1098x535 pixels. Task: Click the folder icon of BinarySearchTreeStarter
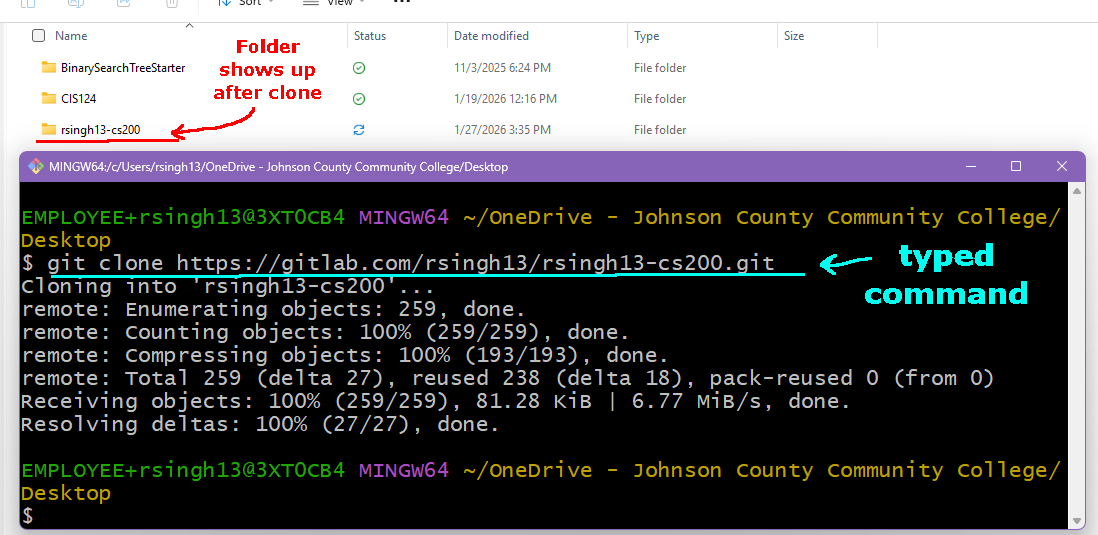pyautogui.click(x=48, y=67)
